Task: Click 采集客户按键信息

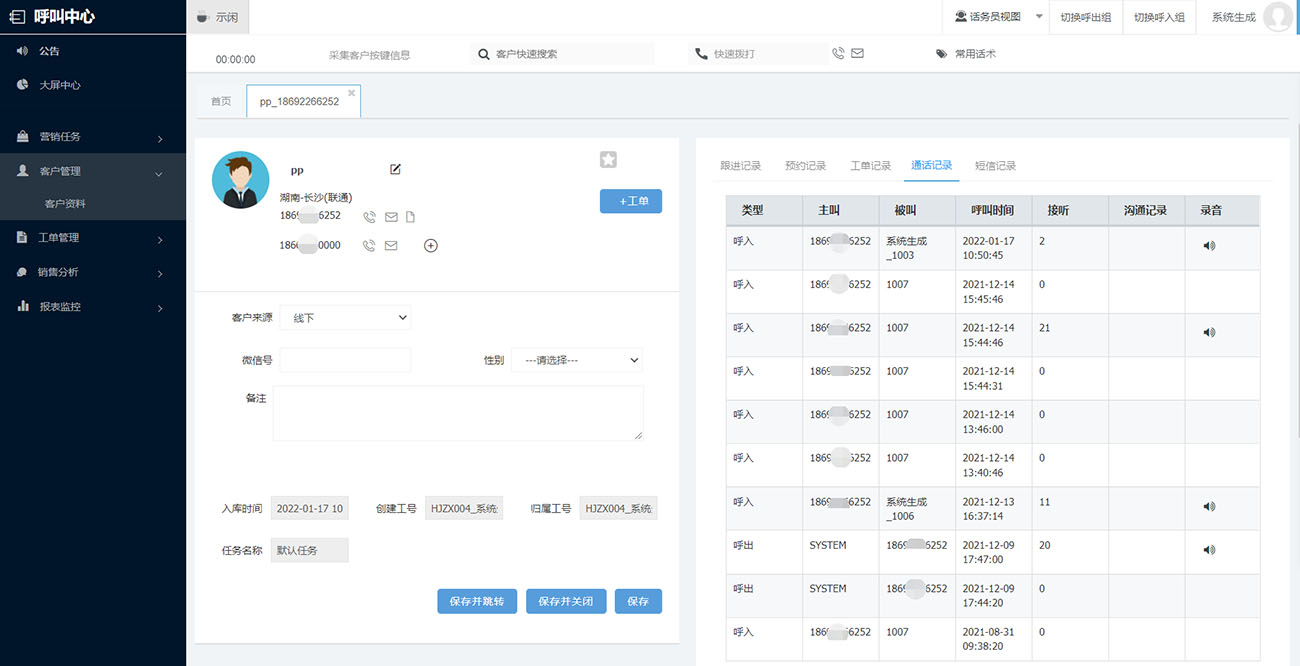Action: [369, 55]
